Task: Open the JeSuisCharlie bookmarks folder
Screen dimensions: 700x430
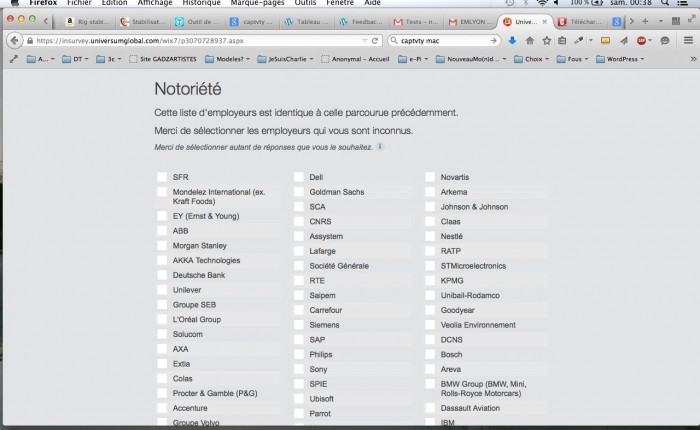Action: click(x=285, y=59)
